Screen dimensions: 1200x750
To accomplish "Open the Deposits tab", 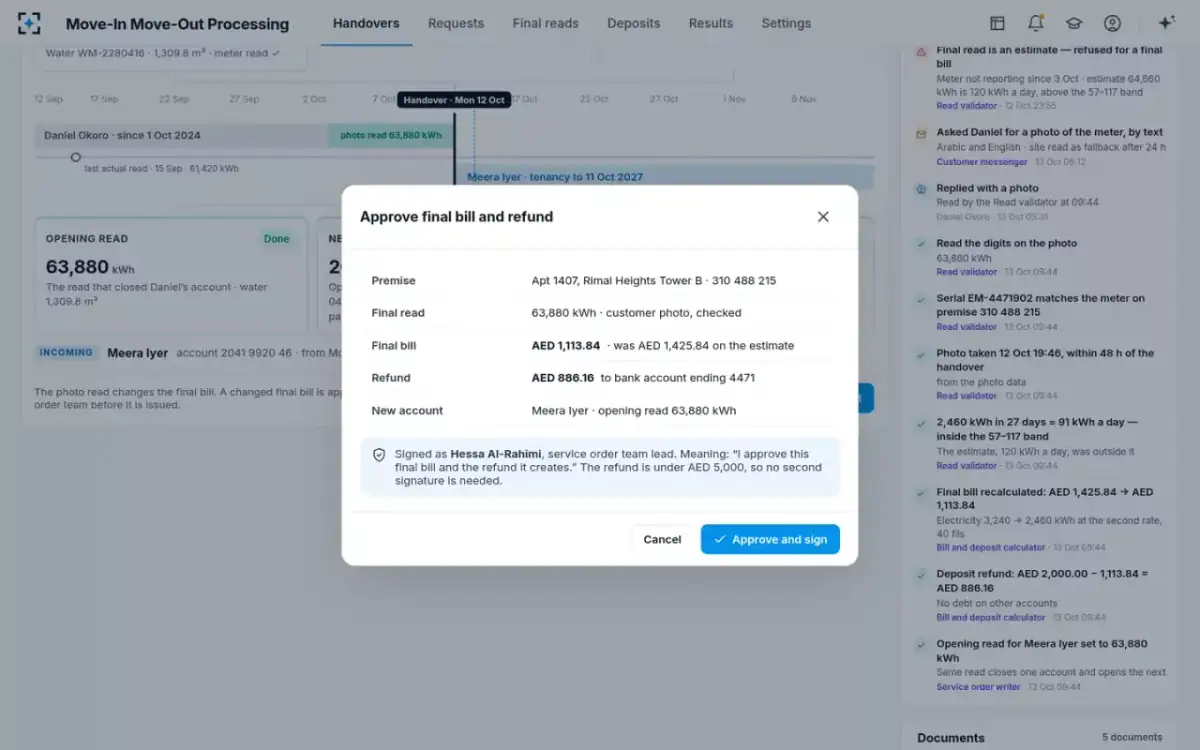I will [634, 23].
